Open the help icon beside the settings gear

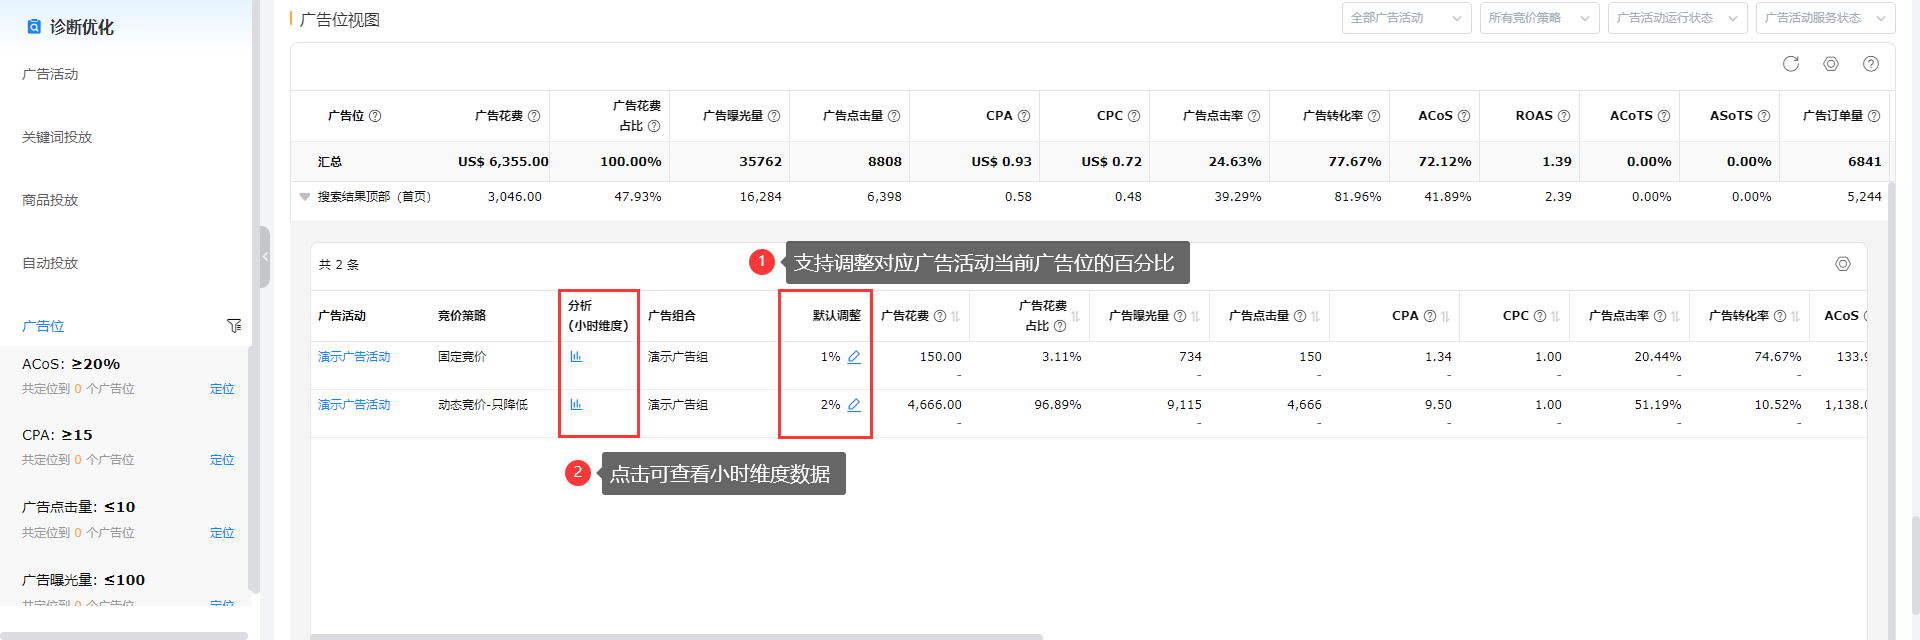(x=1870, y=64)
